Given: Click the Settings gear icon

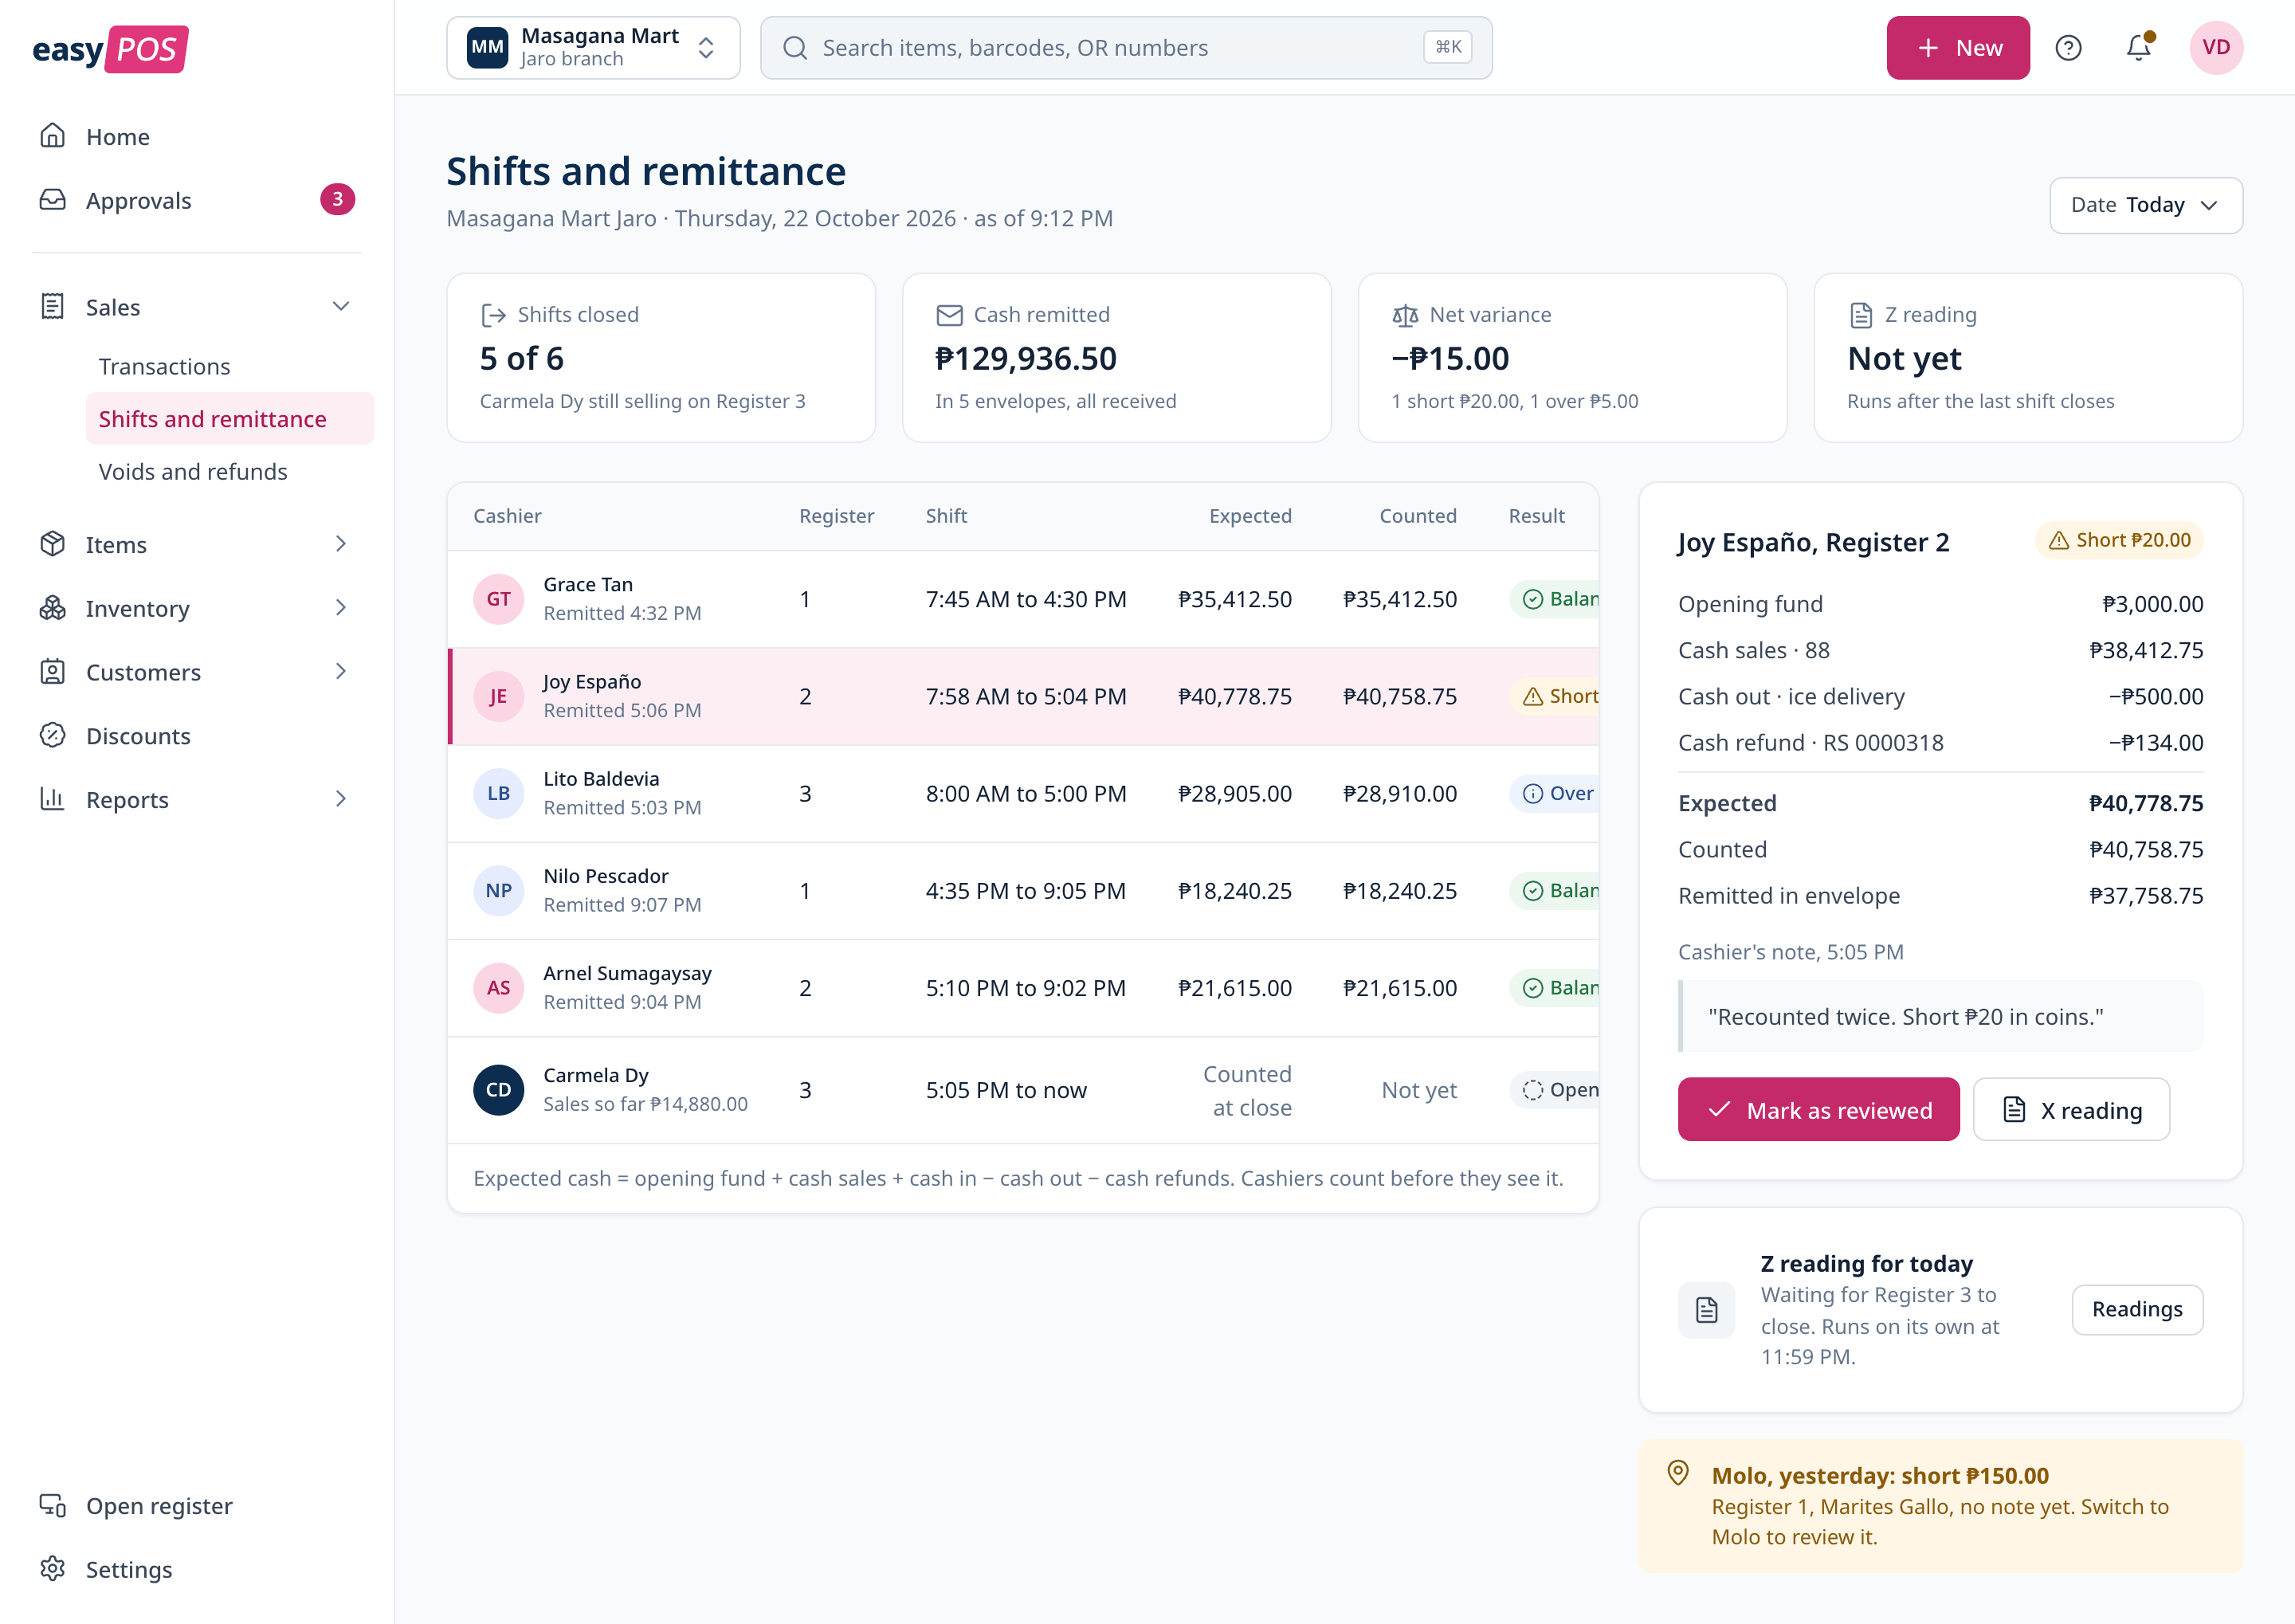Looking at the screenshot, I should (x=53, y=1569).
